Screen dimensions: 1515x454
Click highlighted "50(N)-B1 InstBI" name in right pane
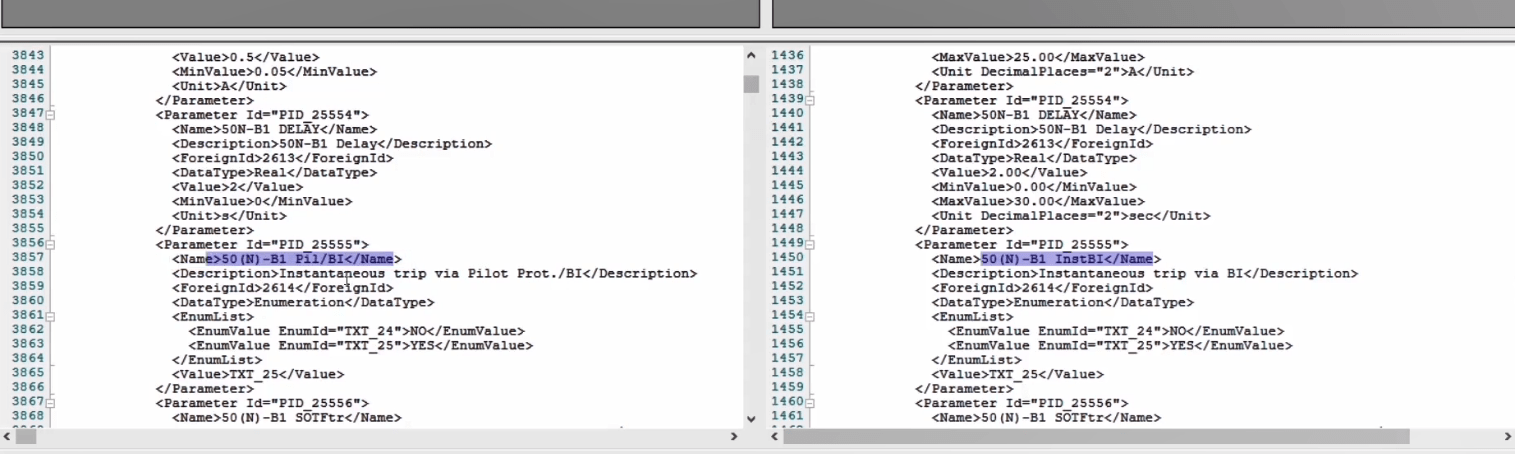click(1066, 259)
